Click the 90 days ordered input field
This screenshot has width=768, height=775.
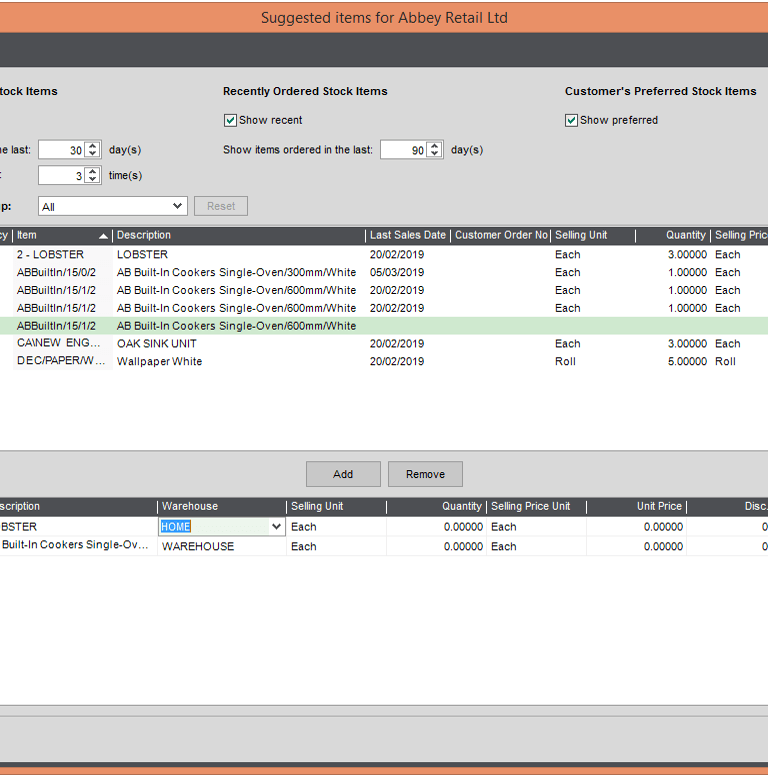point(404,150)
